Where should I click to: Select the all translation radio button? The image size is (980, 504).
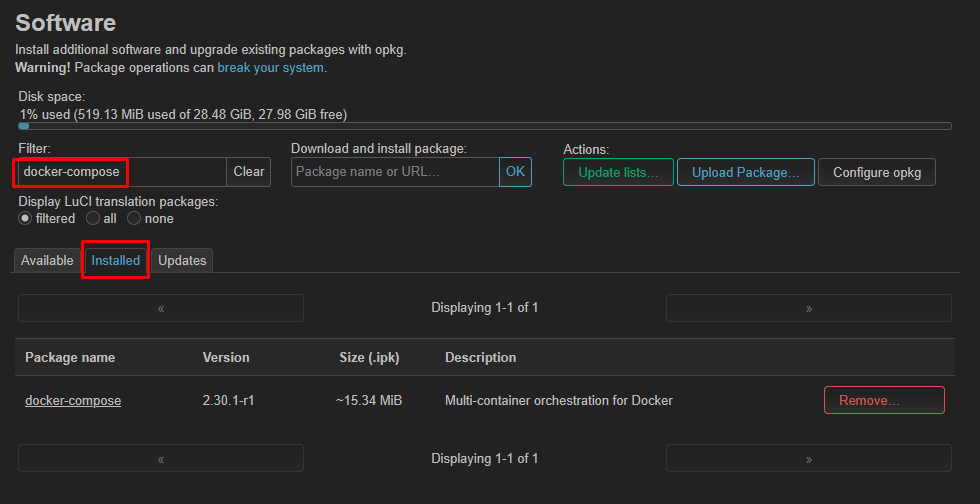(92, 218)
